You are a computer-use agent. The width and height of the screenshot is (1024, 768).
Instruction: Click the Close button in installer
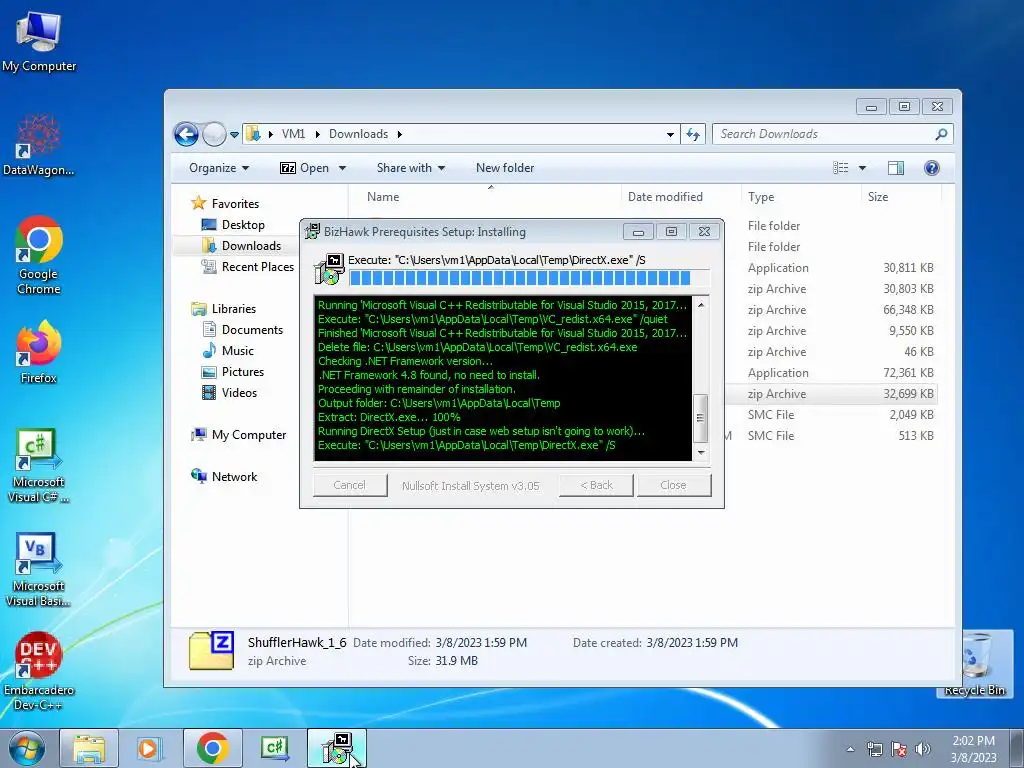[x=673, y=485]
